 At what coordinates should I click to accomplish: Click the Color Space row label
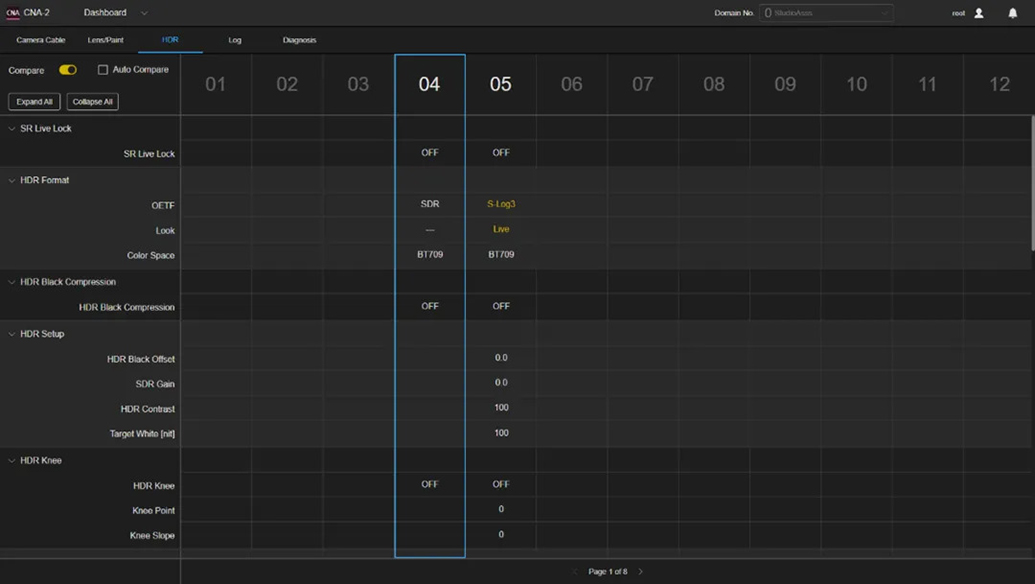pos(150,255)
